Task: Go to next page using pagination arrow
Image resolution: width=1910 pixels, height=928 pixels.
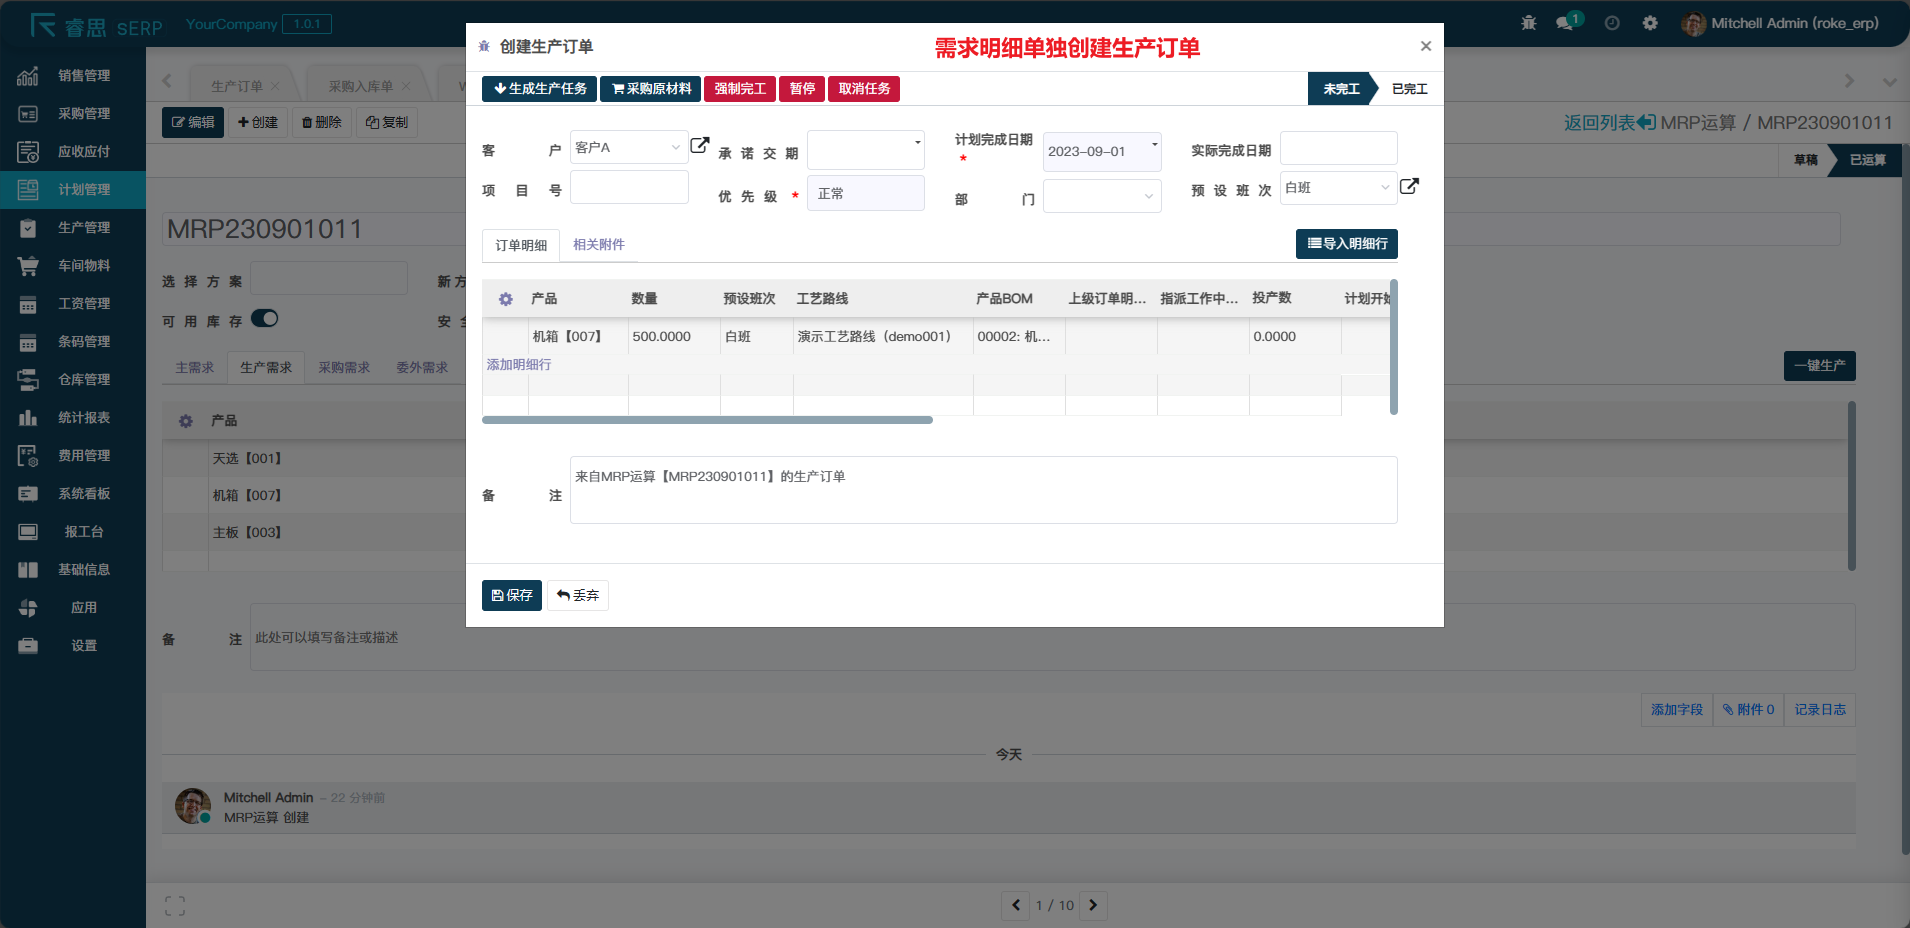Action: (1091, 905)
